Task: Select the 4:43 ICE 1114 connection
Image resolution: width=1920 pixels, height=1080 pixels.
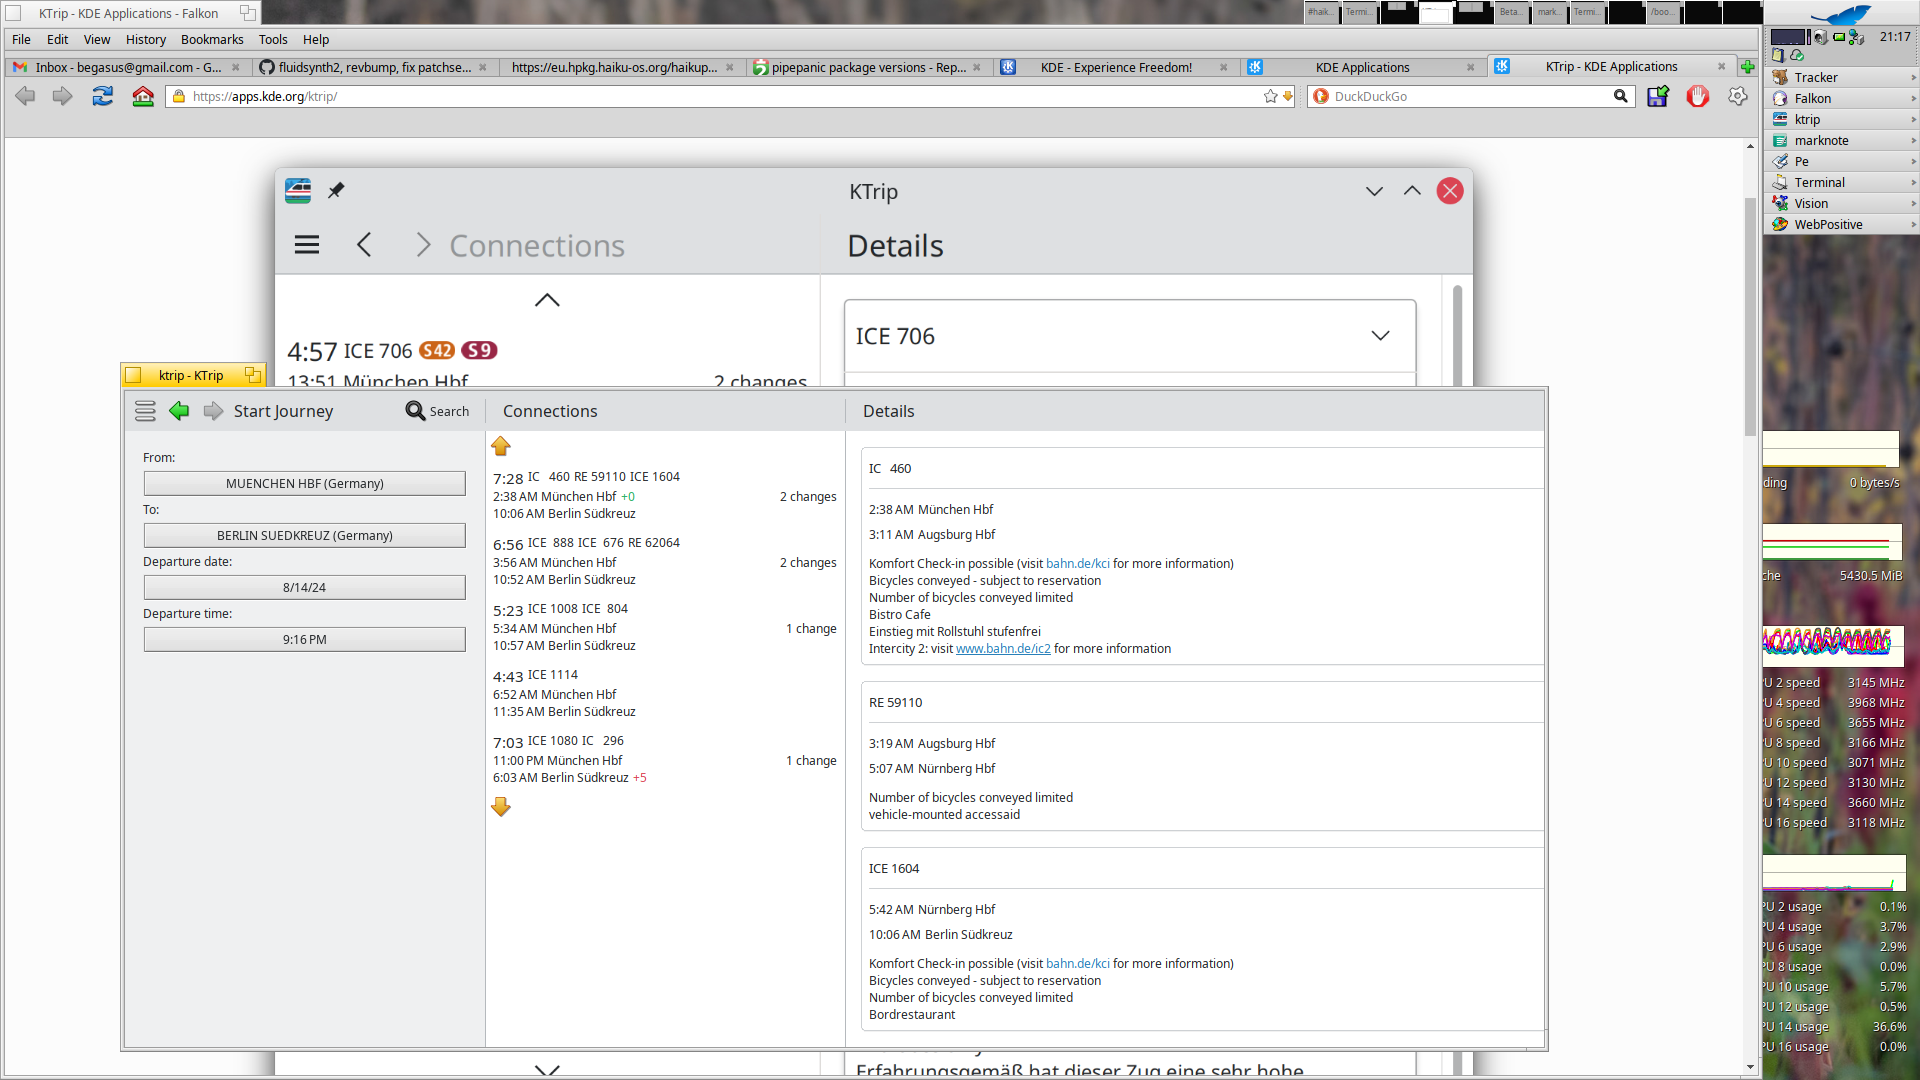Action: (665, 693)
